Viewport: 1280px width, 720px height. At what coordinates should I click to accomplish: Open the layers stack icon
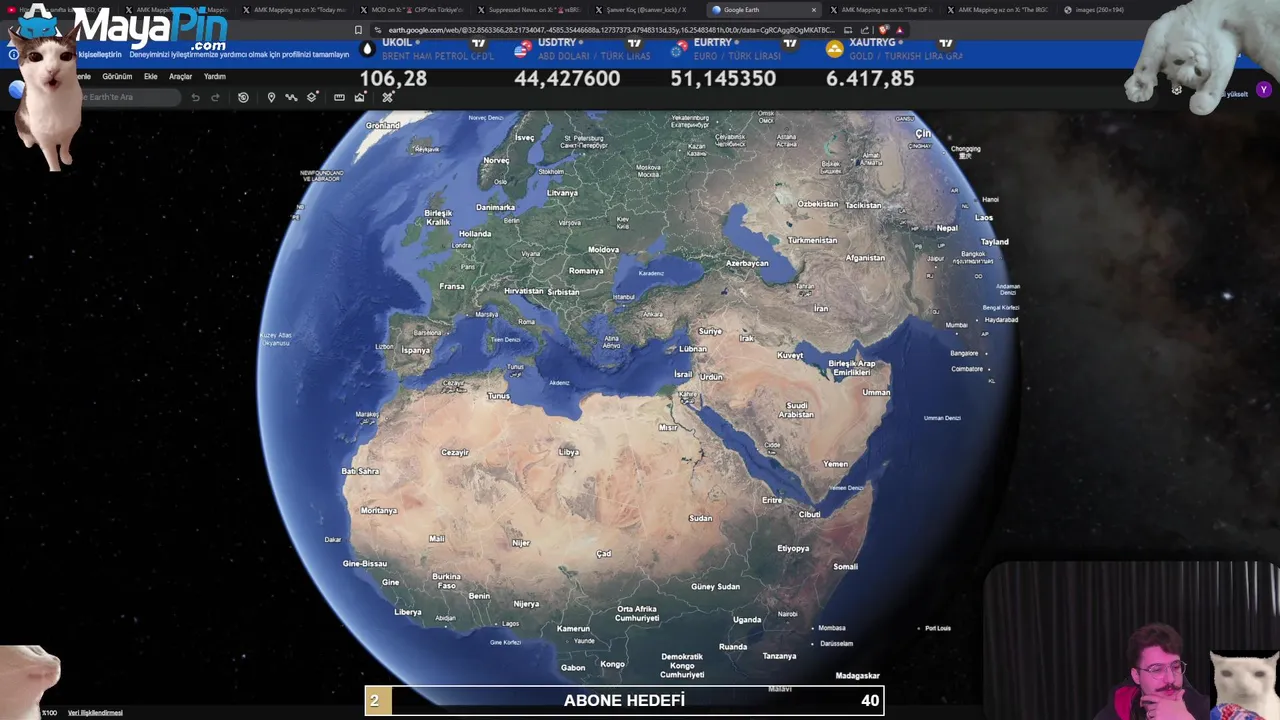click(x=312, y=97)
